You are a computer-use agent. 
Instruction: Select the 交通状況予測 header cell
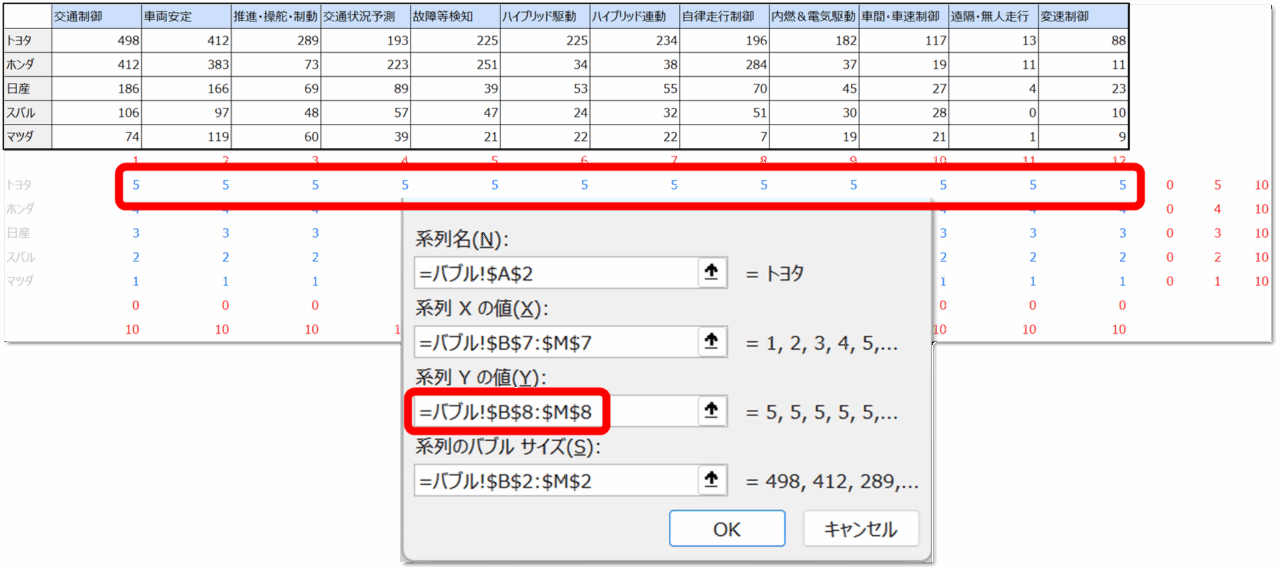366,16
